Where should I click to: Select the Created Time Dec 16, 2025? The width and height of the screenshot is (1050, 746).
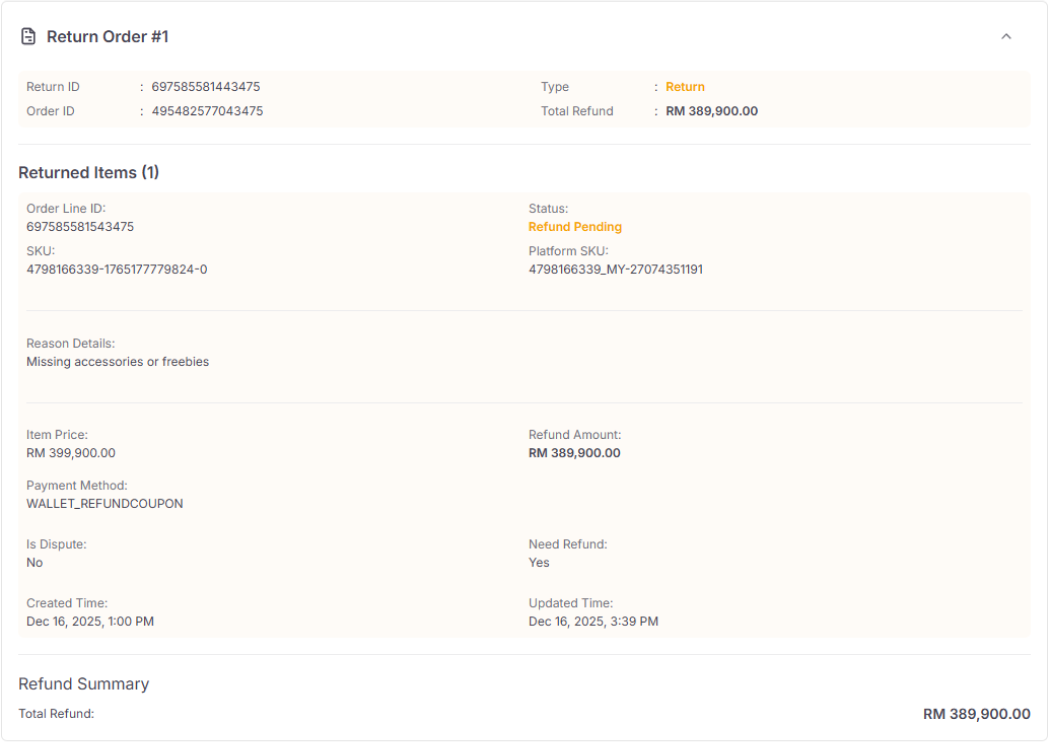[90, 621]
